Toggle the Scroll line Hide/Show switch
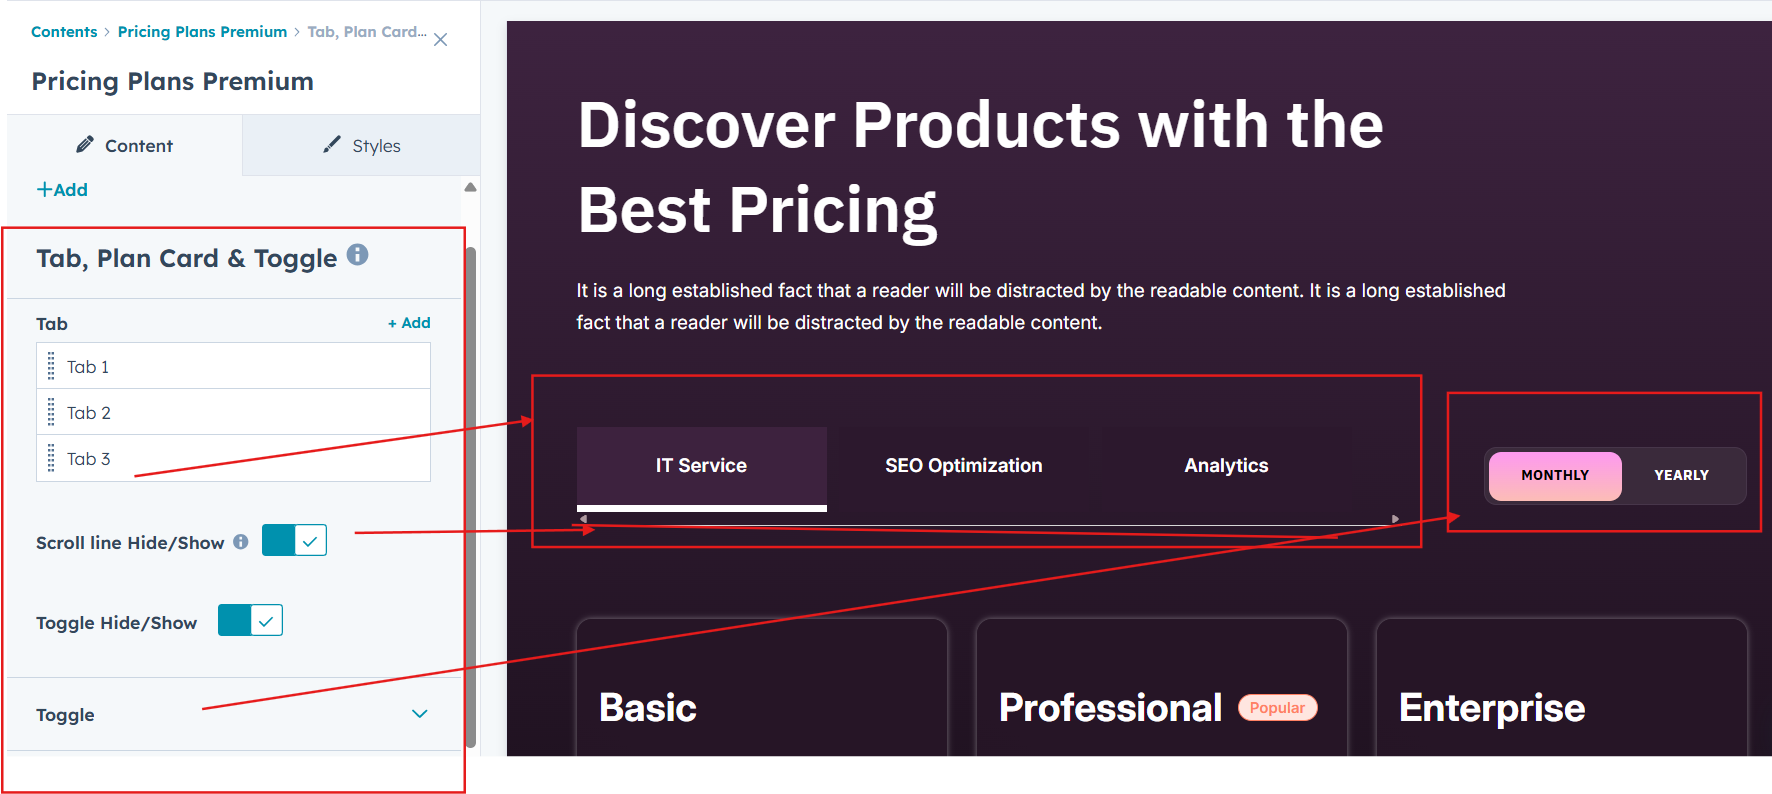 coord(294,541)
